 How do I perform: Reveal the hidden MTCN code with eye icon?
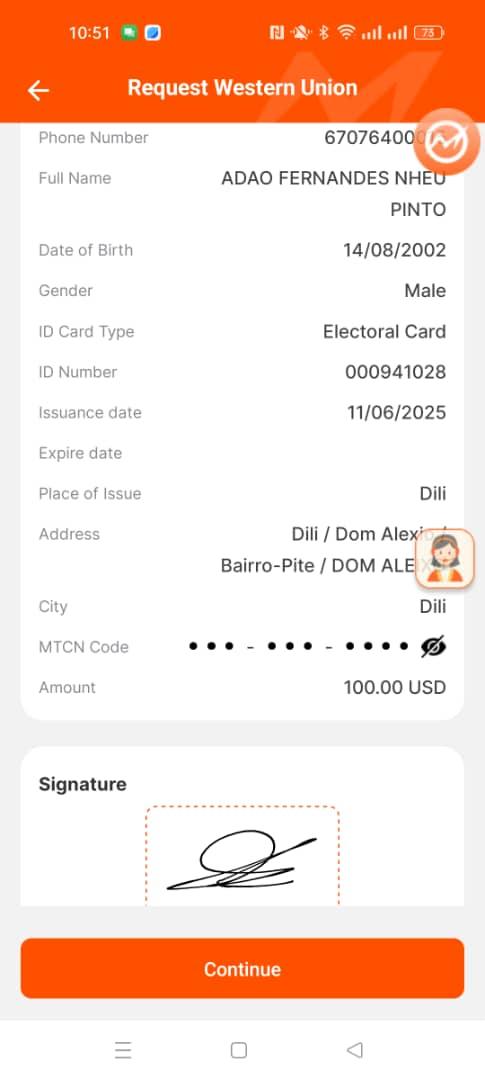(433, 647)
